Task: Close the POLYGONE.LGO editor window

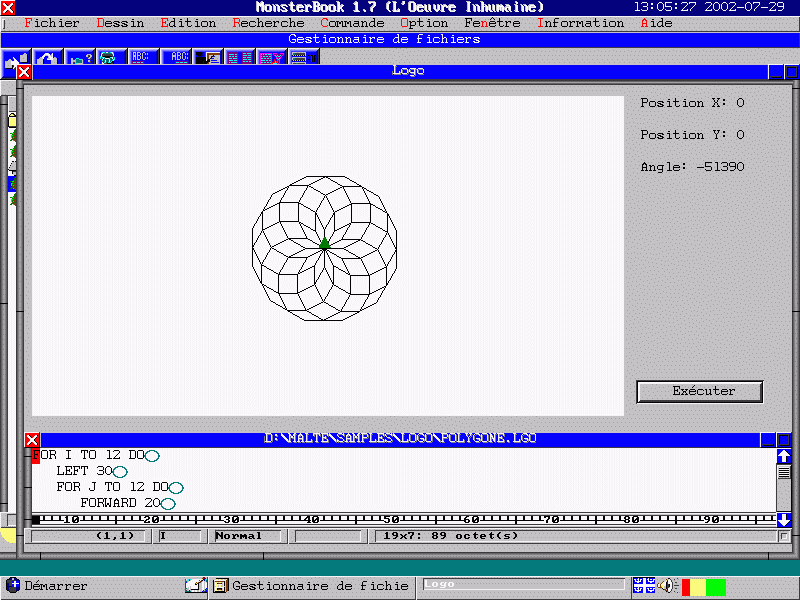Action: pyautogui.click(x=32, y=440)
